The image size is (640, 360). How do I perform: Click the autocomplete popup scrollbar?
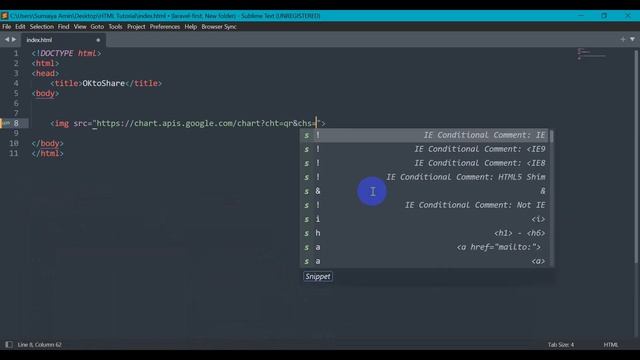click(551, 136)
